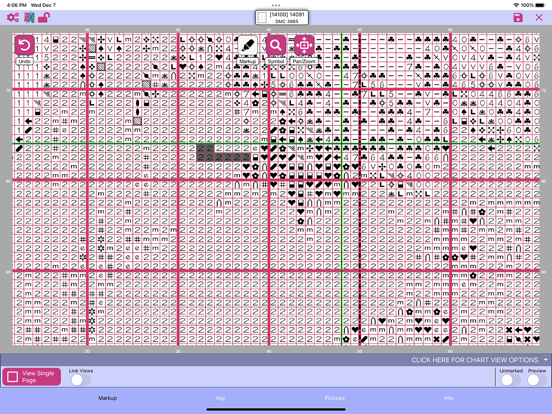This screenshot has height=414, width=552.
Task: Toggle the Preview switch
Action: pos(537,380)
